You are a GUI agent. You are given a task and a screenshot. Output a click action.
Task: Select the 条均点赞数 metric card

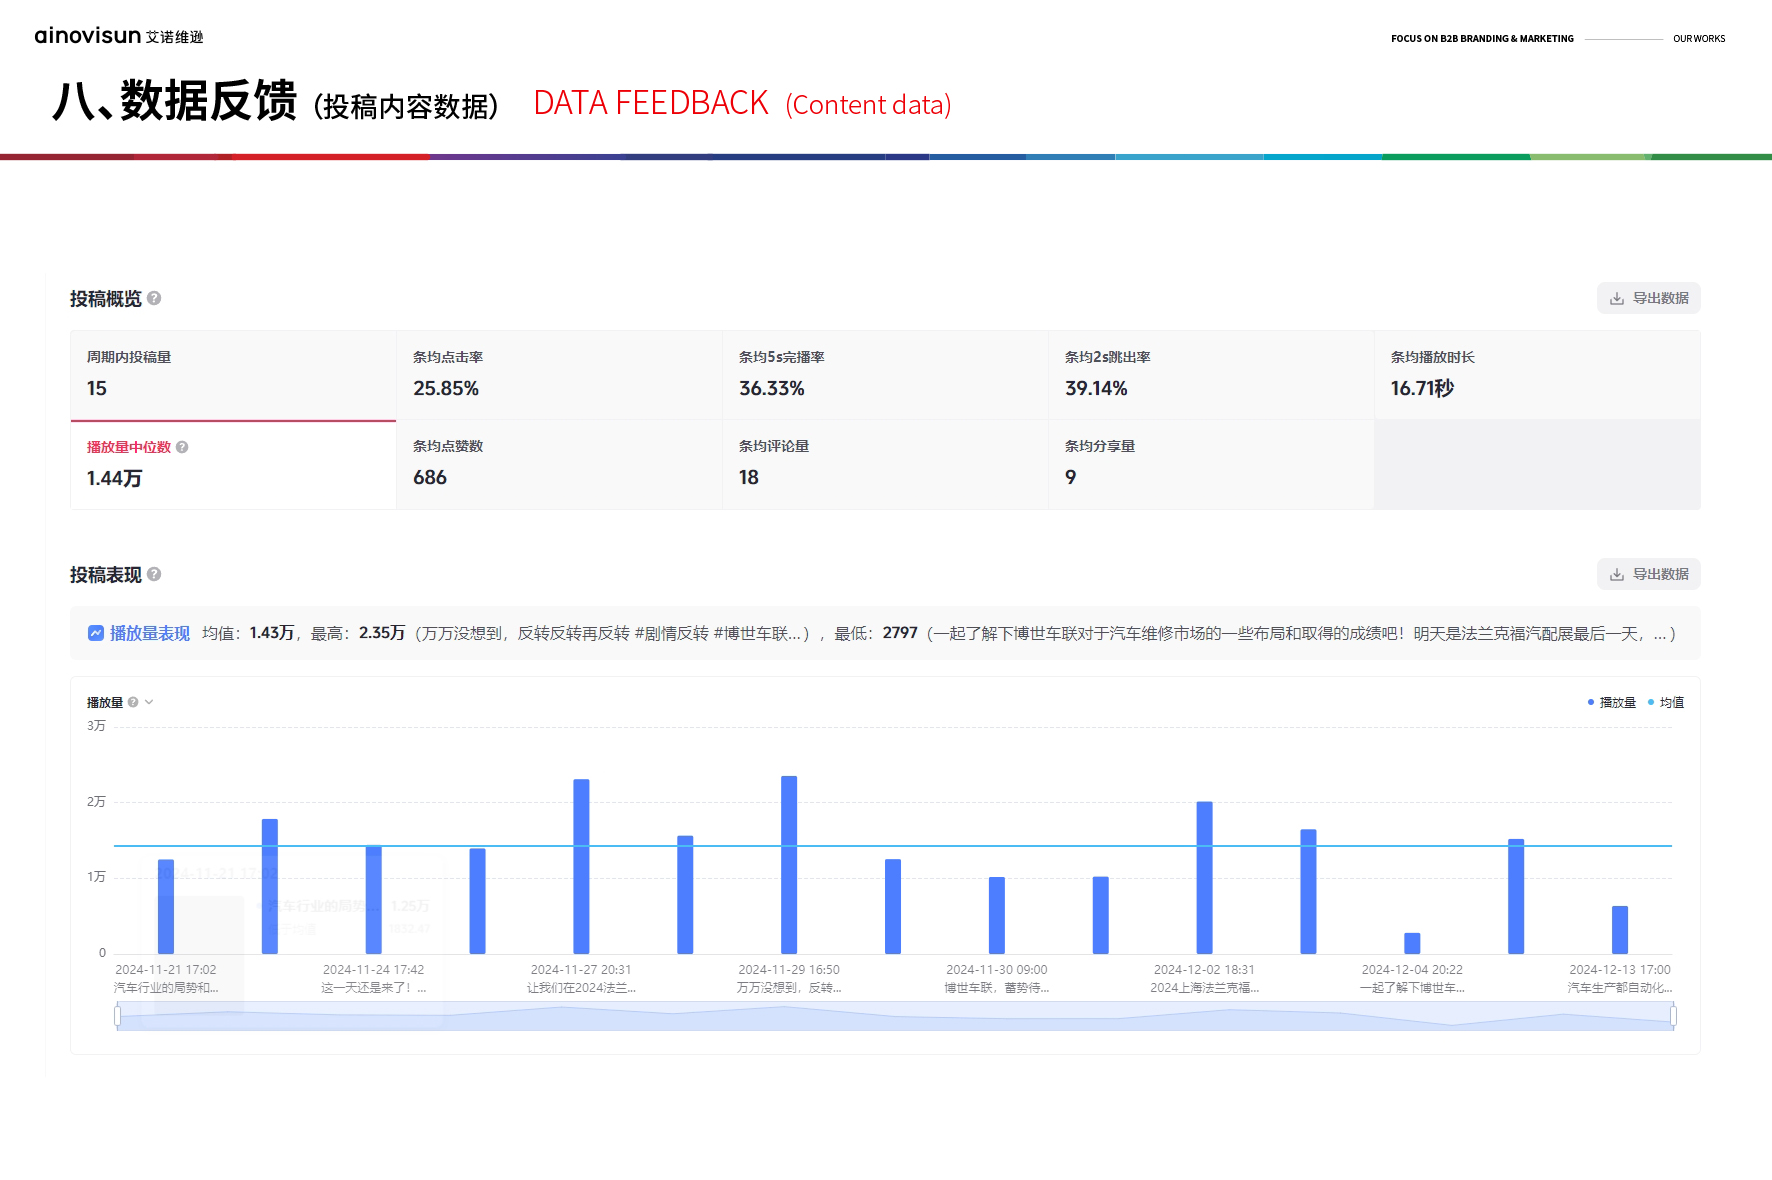click(x=559, y=464)
